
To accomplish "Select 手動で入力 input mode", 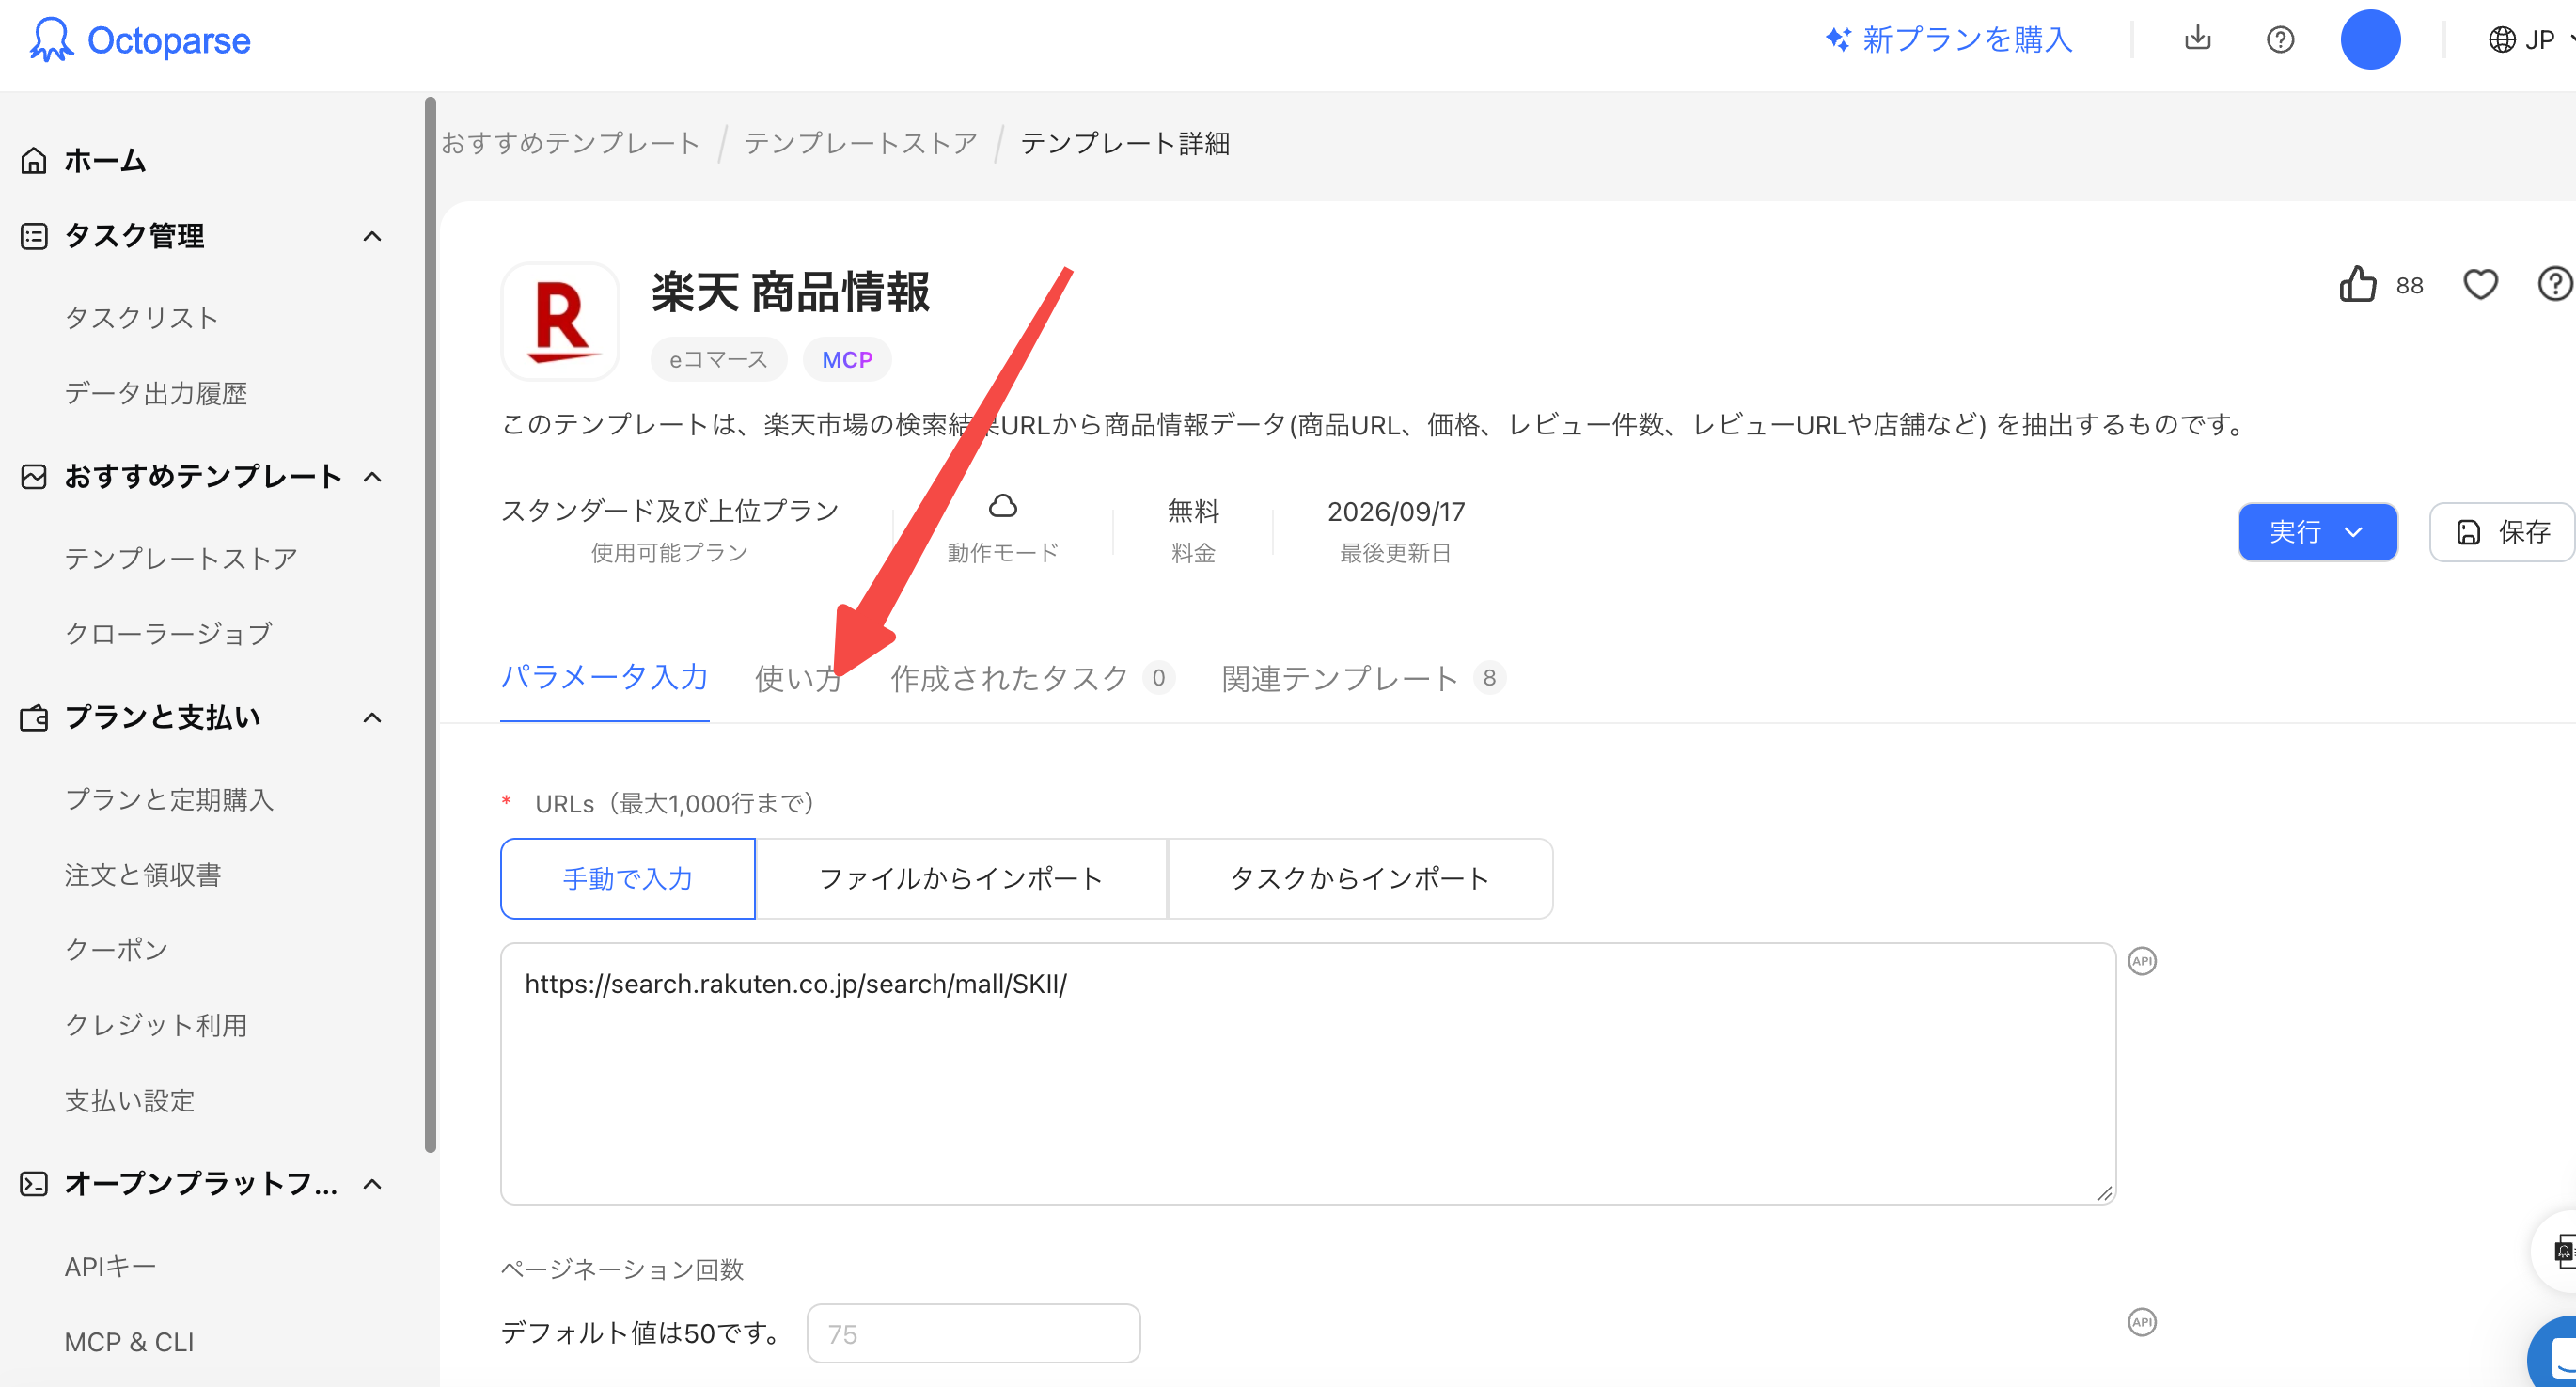I will (627, 878).
